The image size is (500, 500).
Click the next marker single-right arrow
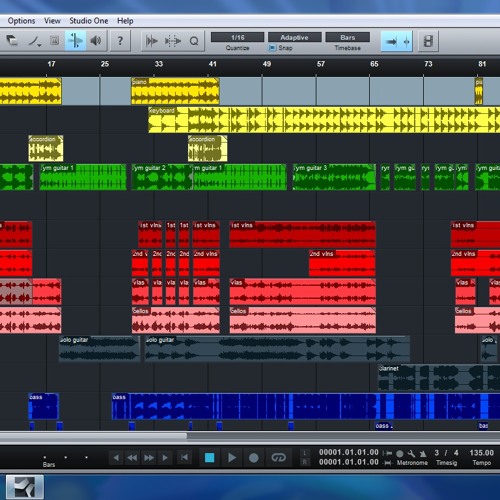coord(165,458)
